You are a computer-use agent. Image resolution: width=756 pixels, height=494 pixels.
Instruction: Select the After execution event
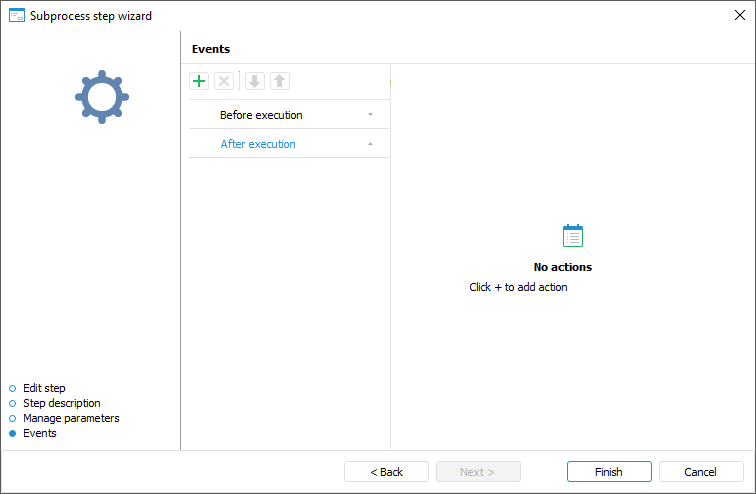(x=258, y=144)
